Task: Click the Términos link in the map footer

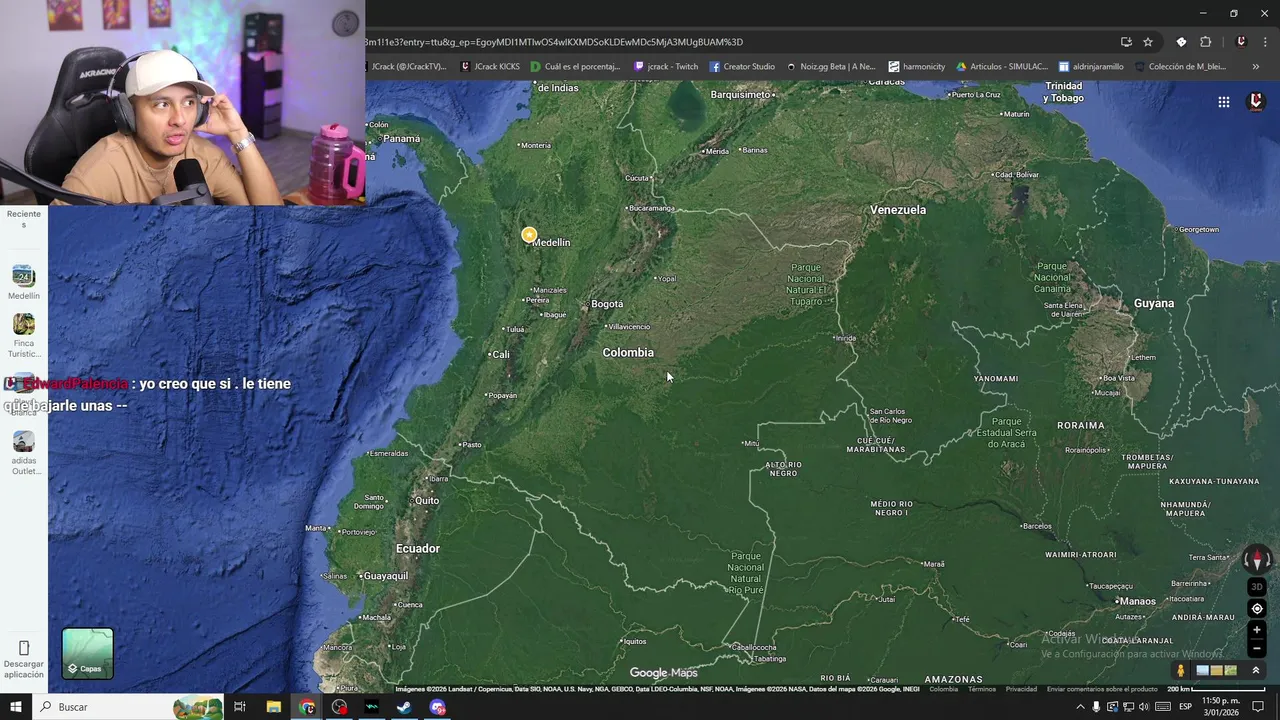Action: pyautogui.click(x=982, y=689)
